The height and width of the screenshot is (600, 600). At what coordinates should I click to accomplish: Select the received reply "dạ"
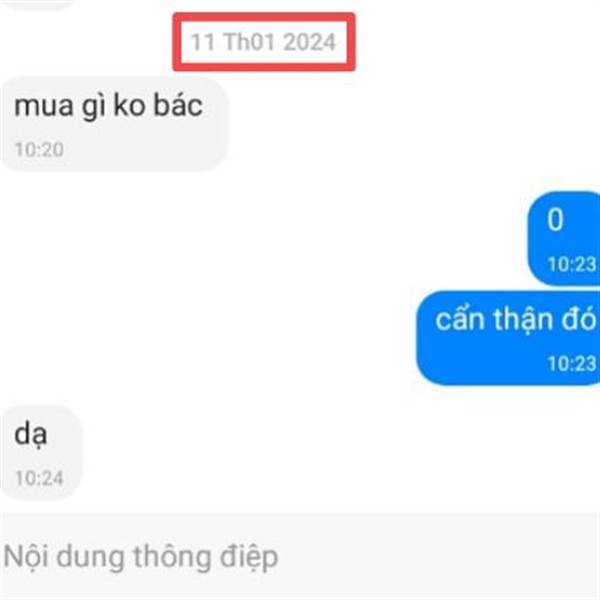pyautogui.click(x=41, y=453)
